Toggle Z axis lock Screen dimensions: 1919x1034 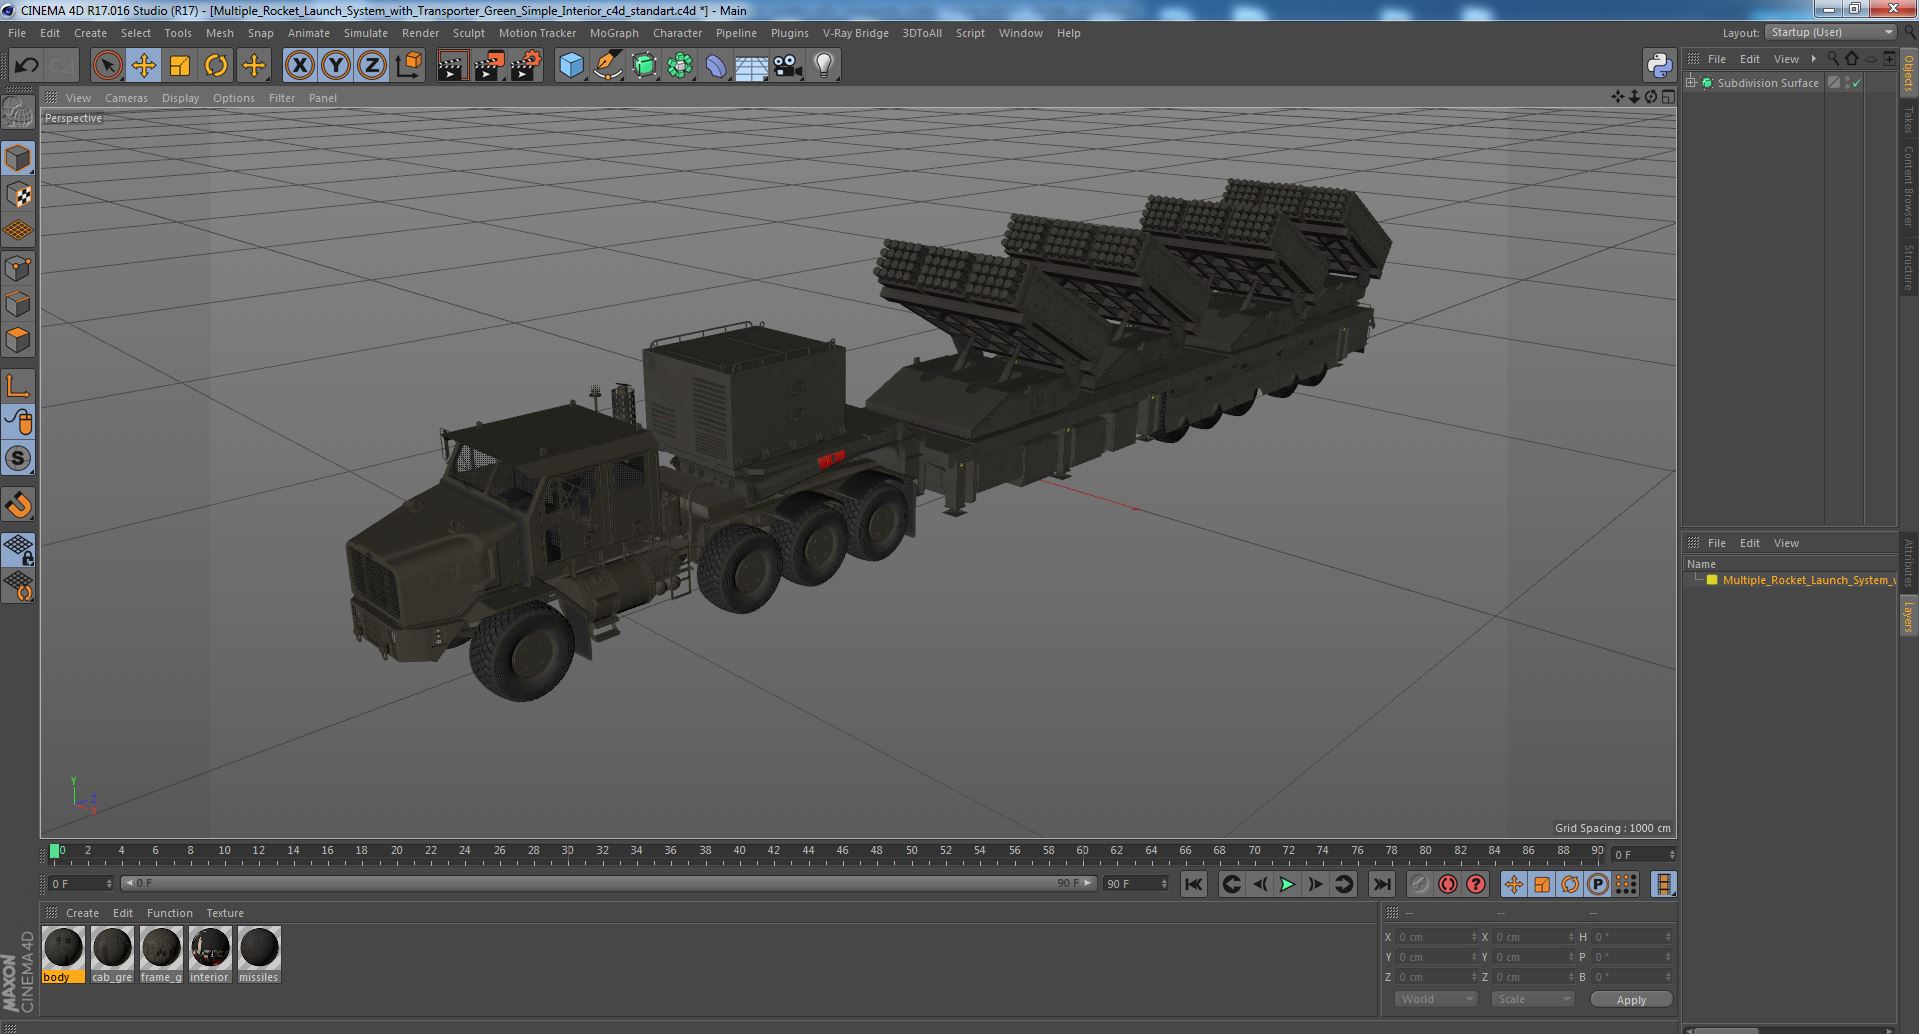tap(372, 66)
